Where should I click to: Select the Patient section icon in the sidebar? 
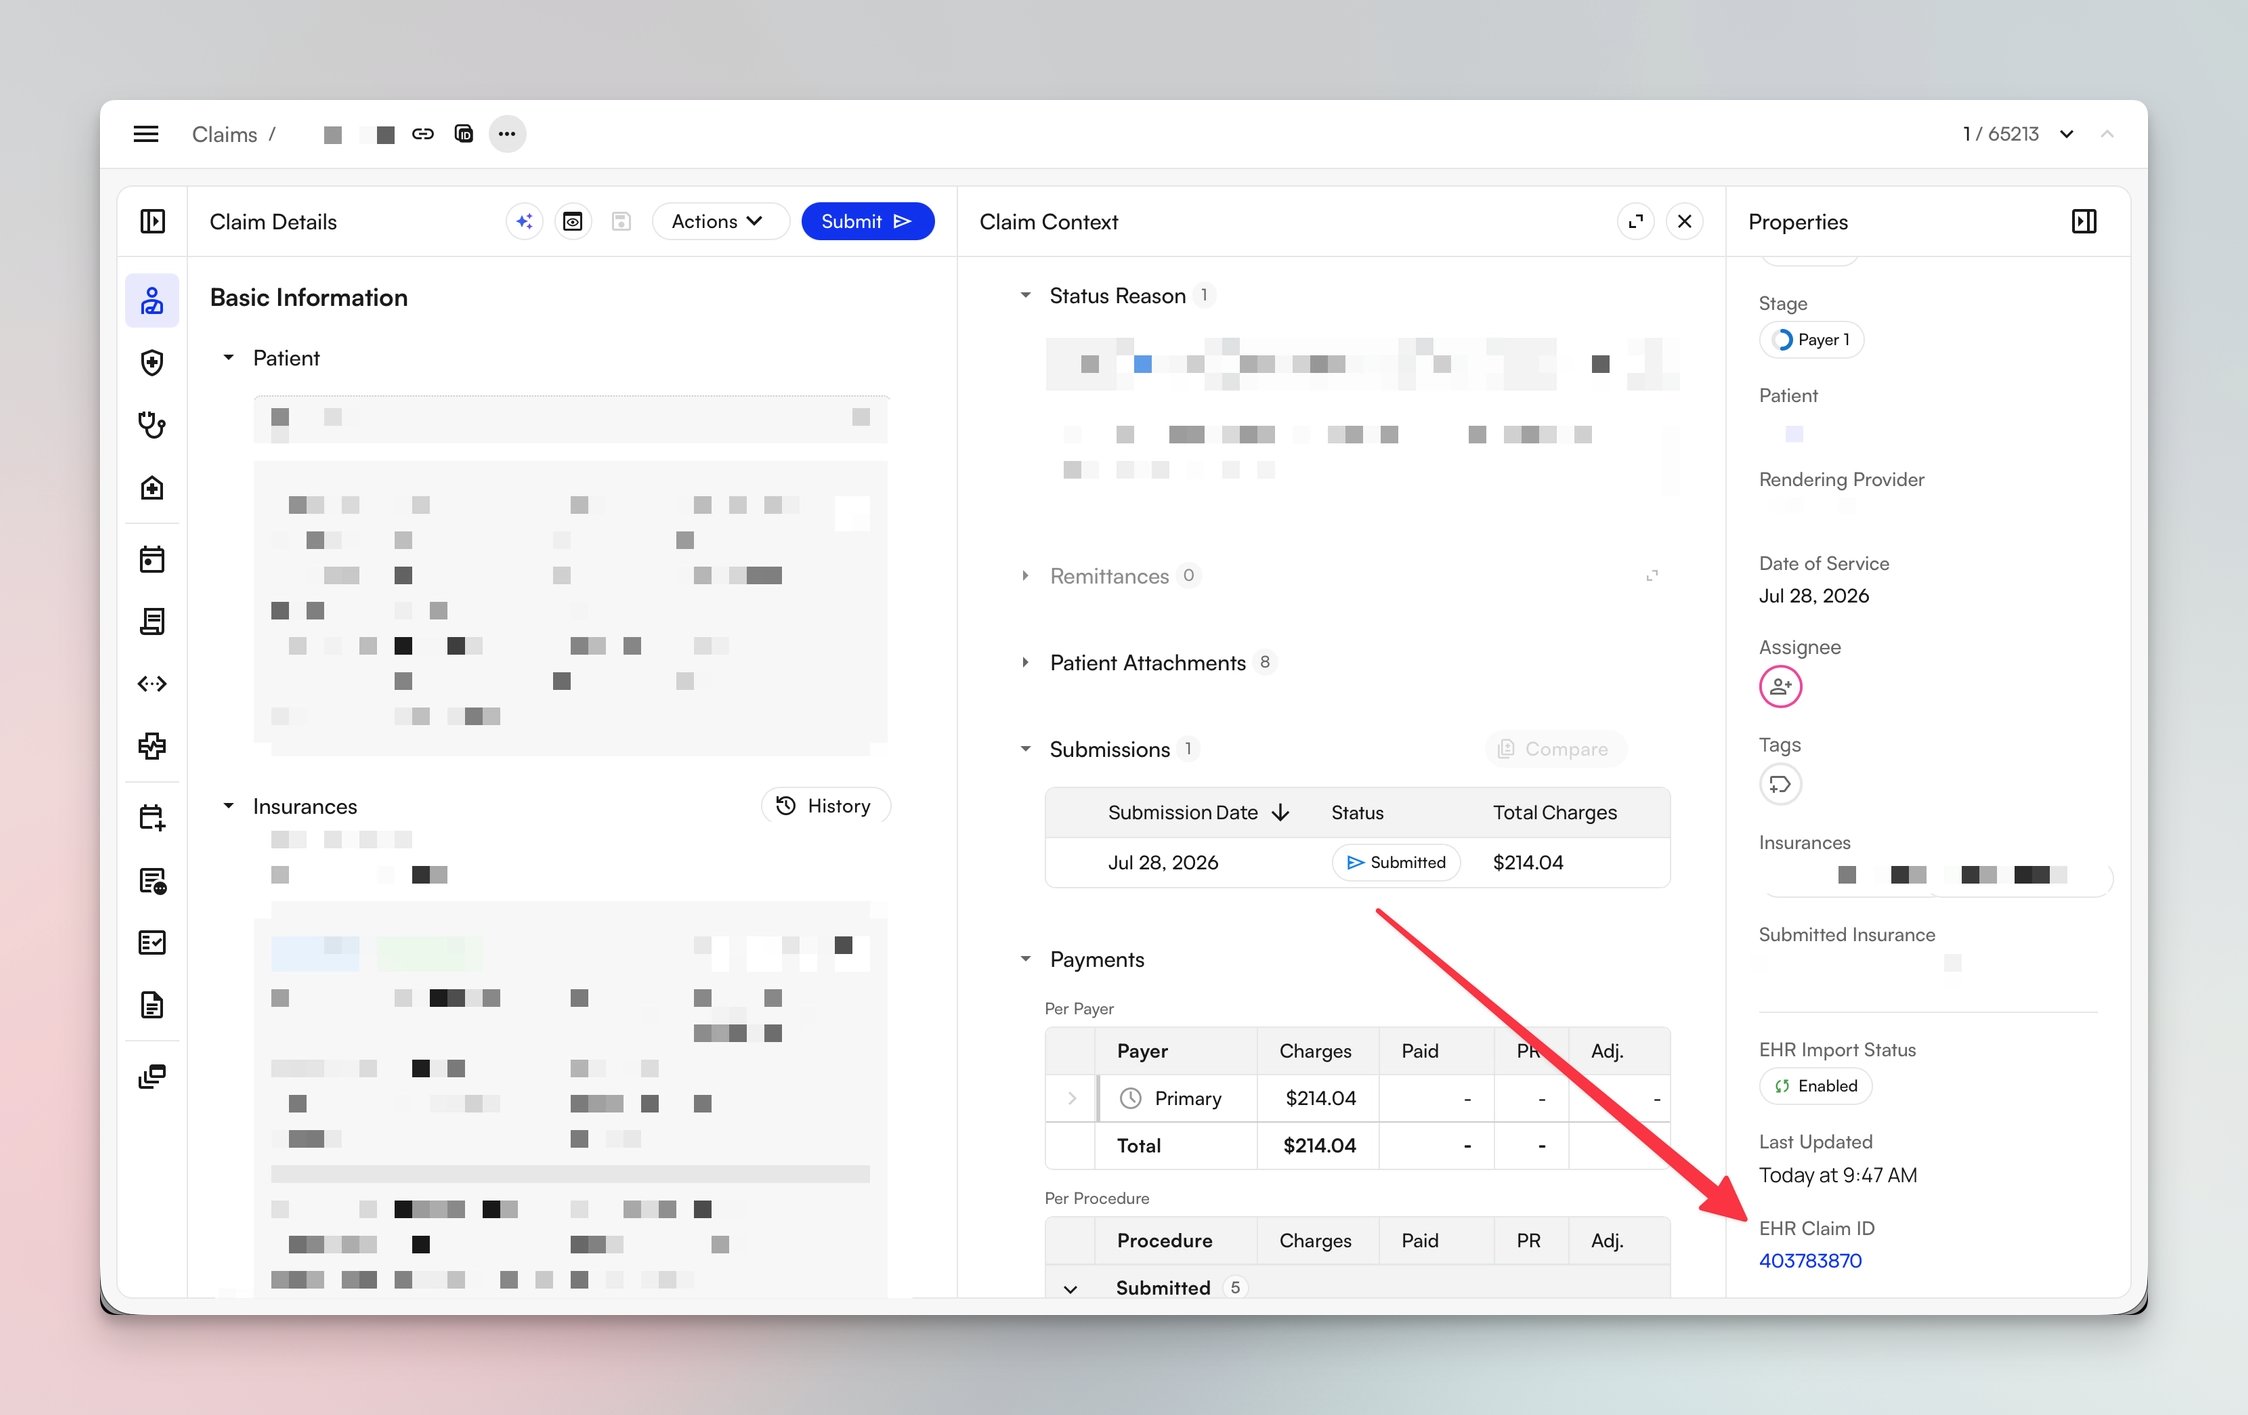pyautogui.click(x=152, y=300)
